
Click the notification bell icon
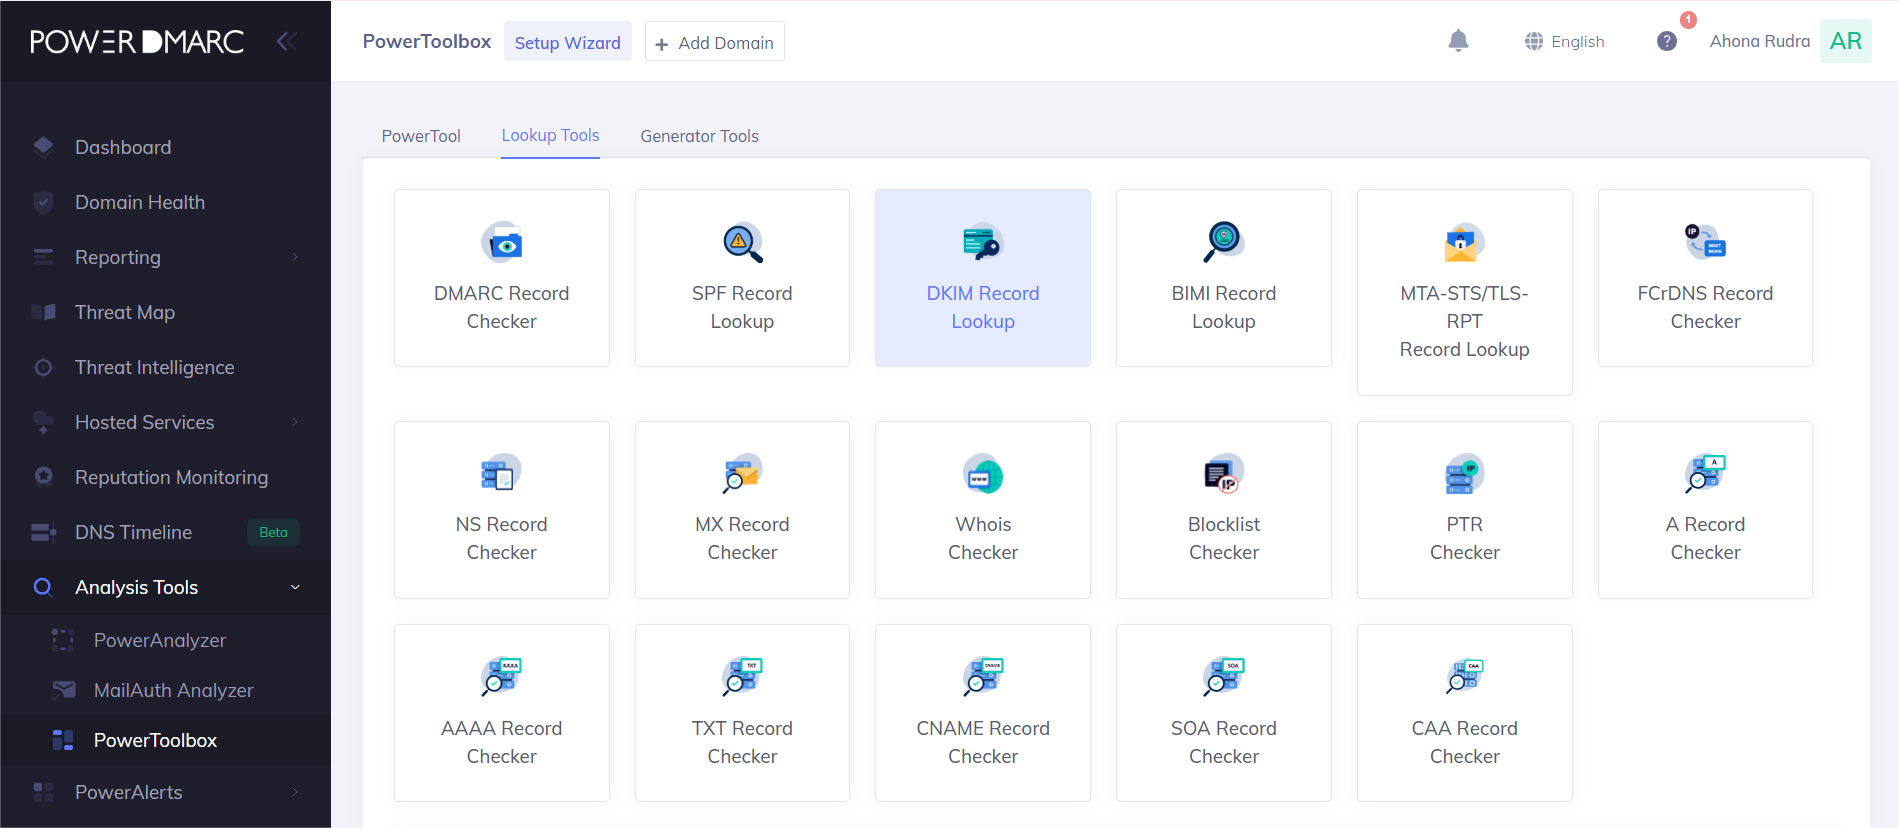[1458, 41]
